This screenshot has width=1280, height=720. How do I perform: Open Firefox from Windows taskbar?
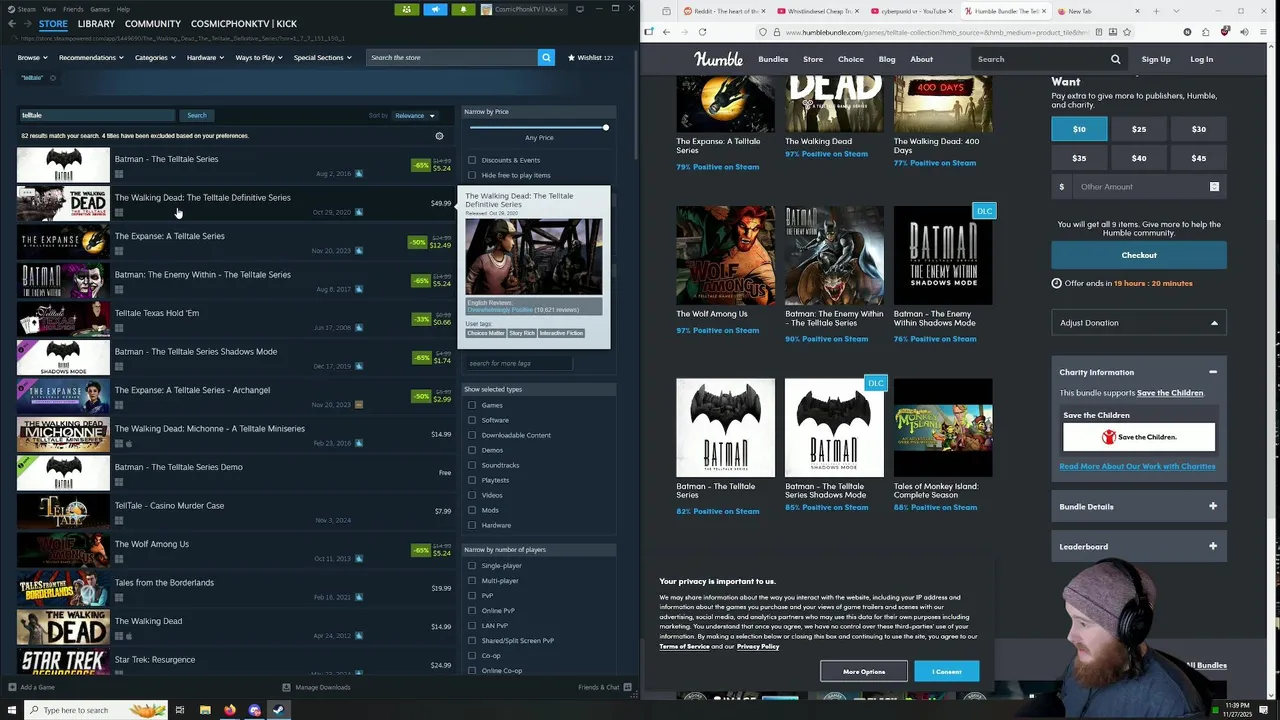[x=230, y=710]
